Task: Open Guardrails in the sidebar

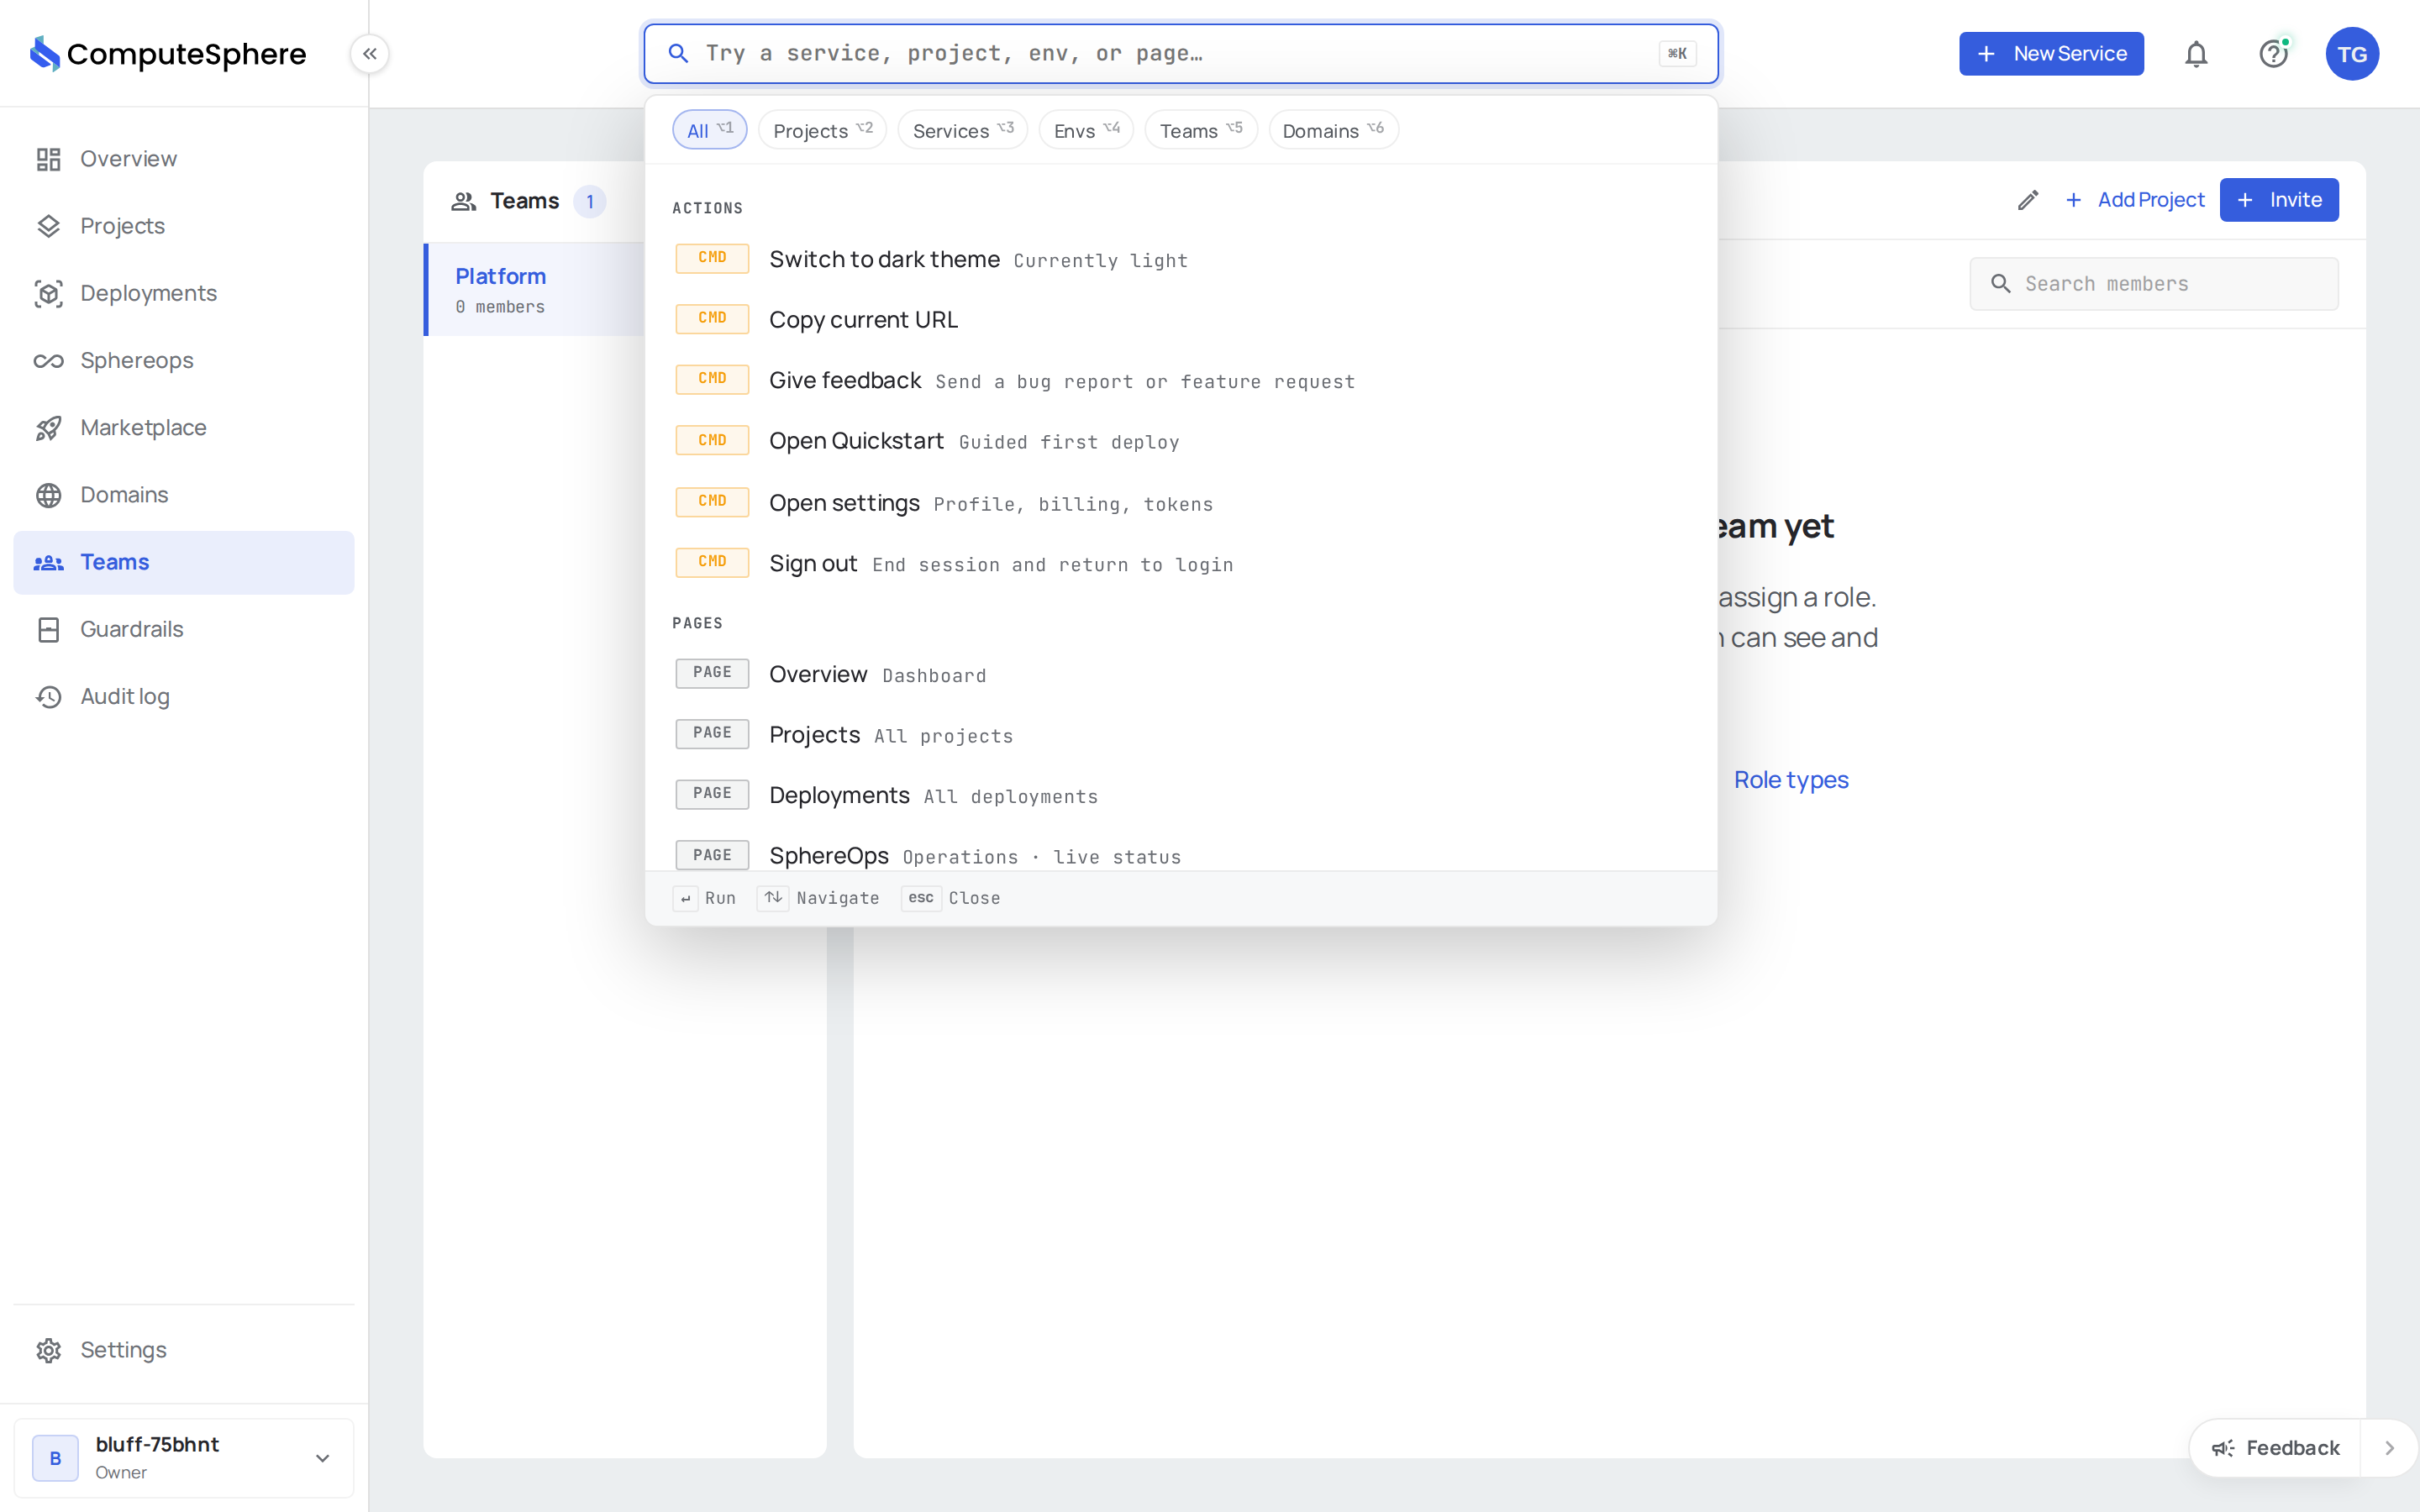Action: [x=184, y=629]
